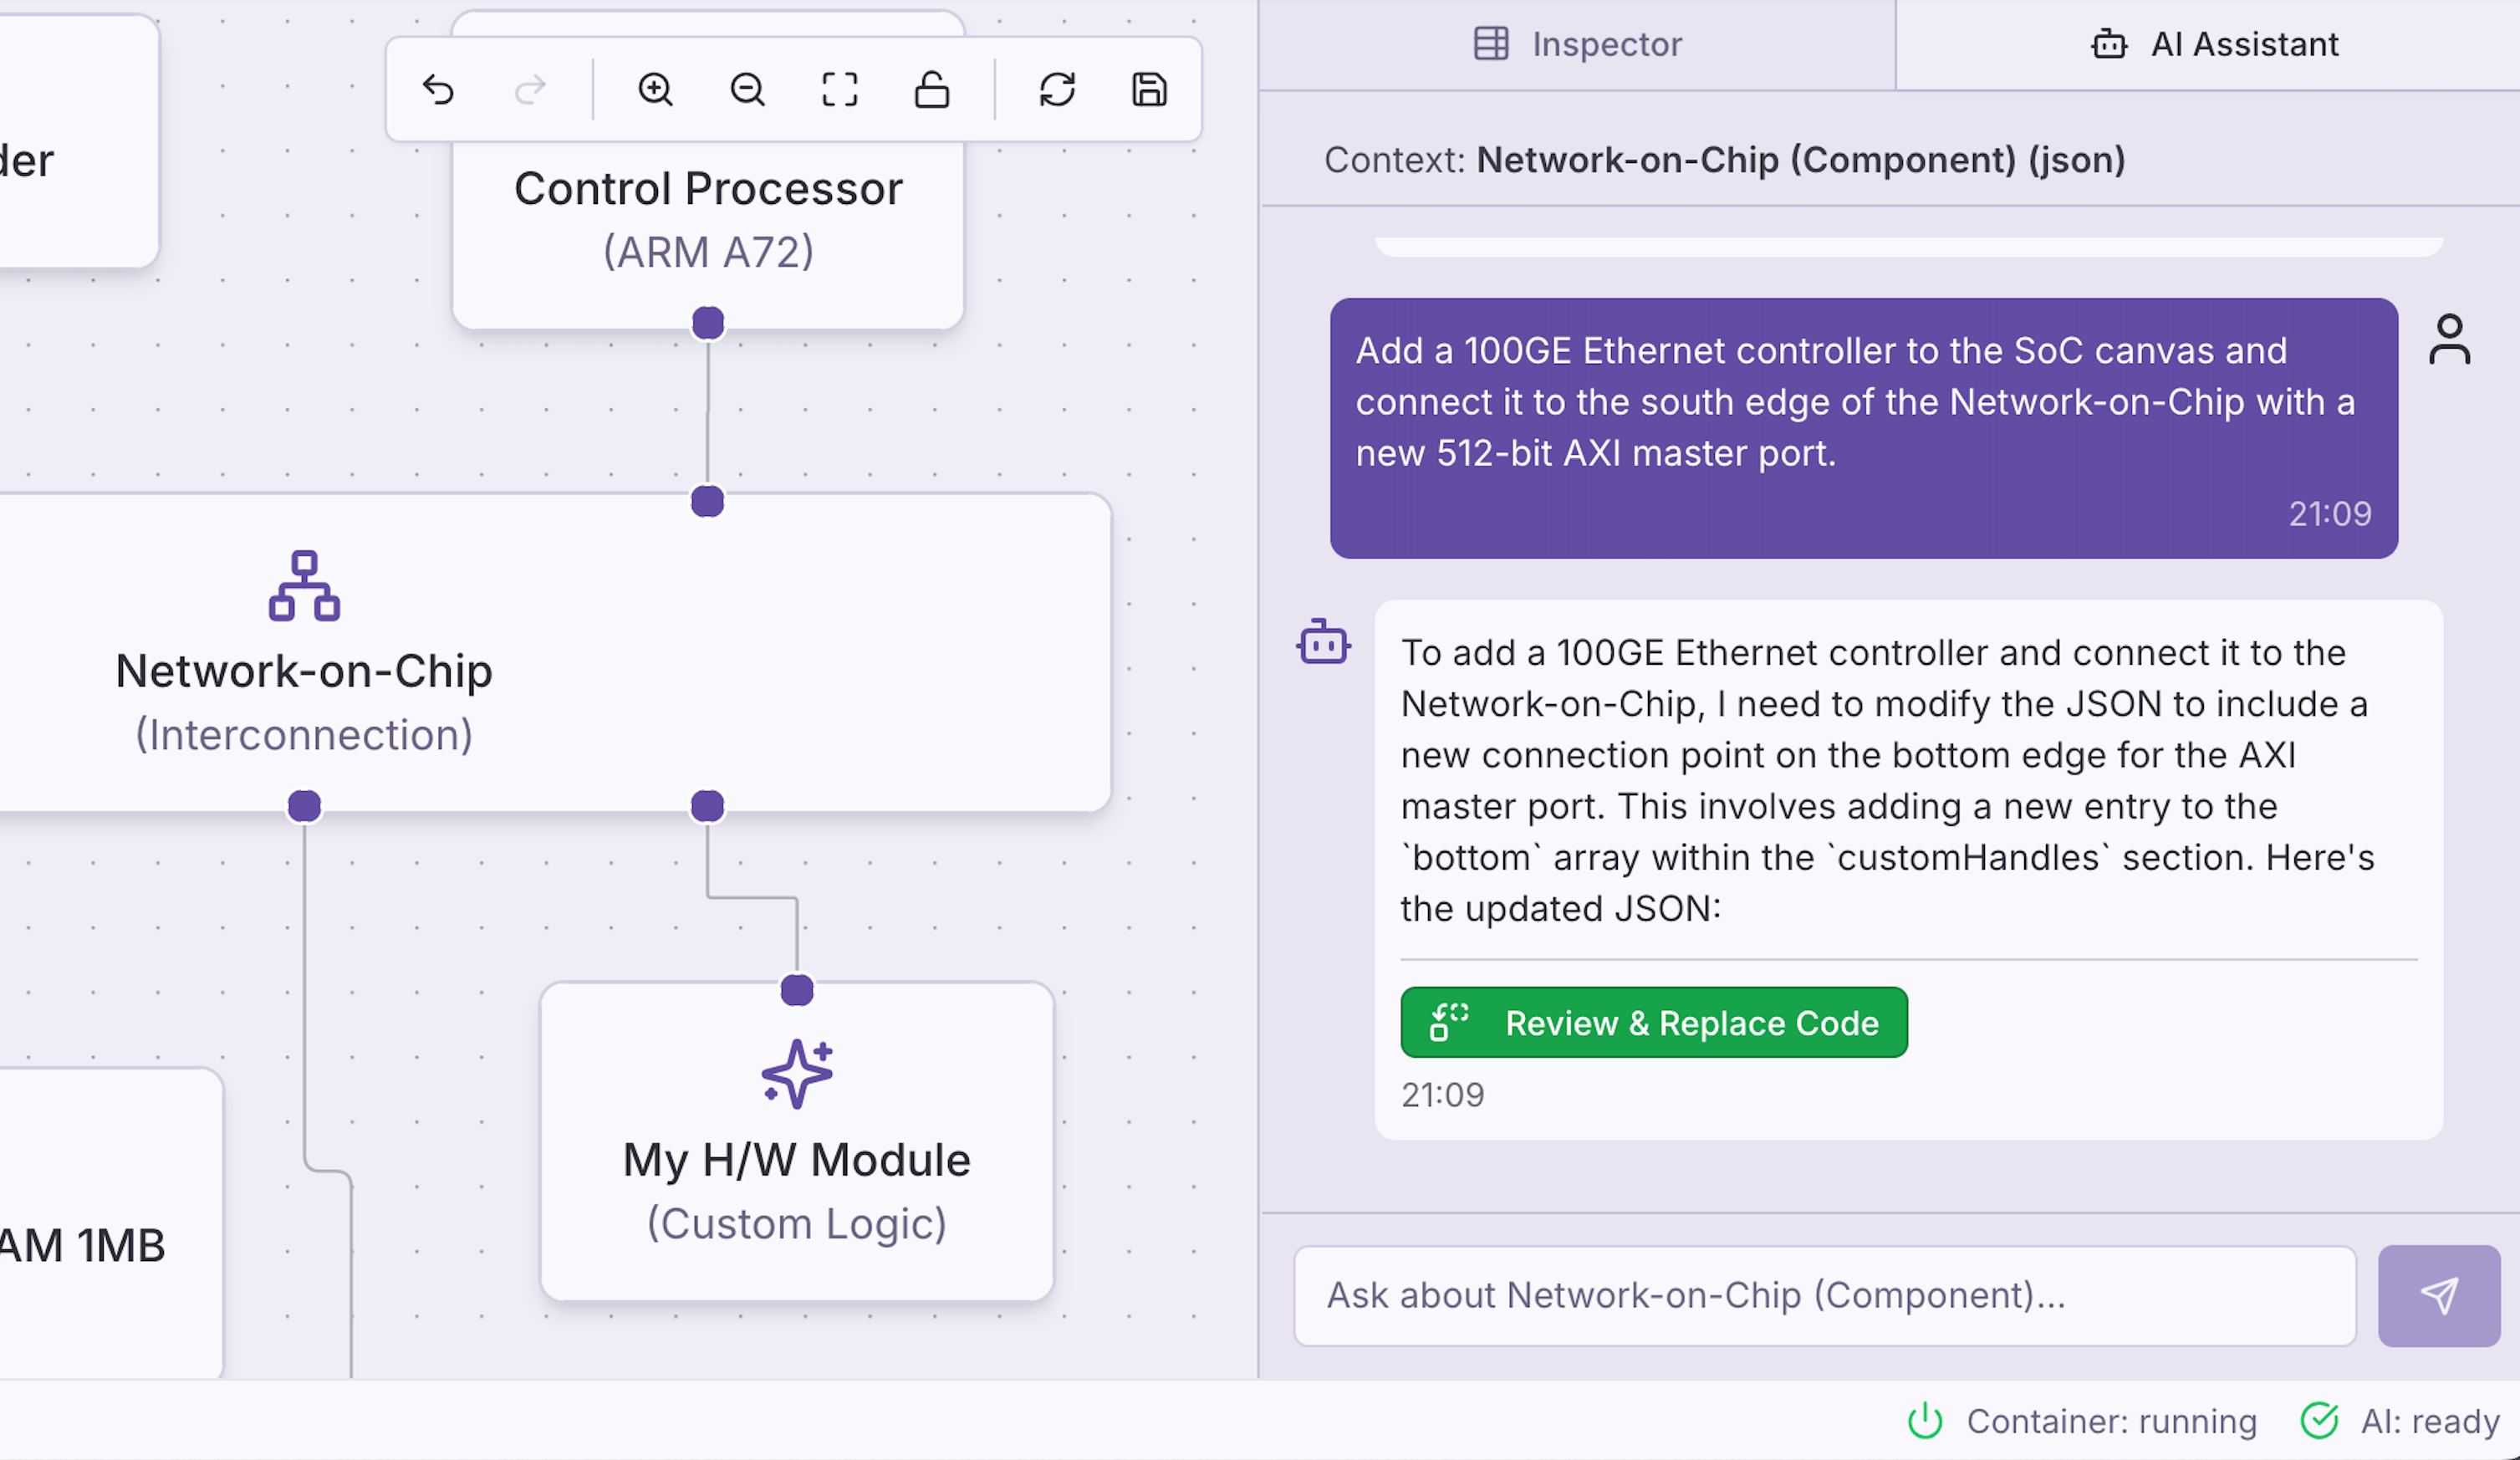Screen dimensions: 2520x1460
Task: Save the design with the floppy disk icon
Action: [1149, 90]
